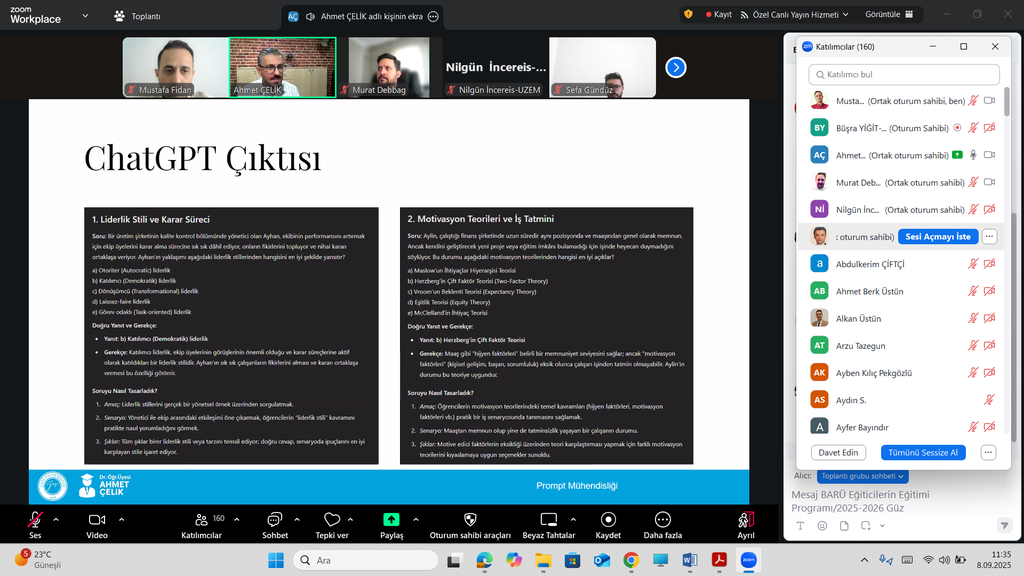The height and width of the screenshot is (576, 1024).
Task: Open the three-dots menu beside Tümünü Sessize Al
Action: (988, 453)
